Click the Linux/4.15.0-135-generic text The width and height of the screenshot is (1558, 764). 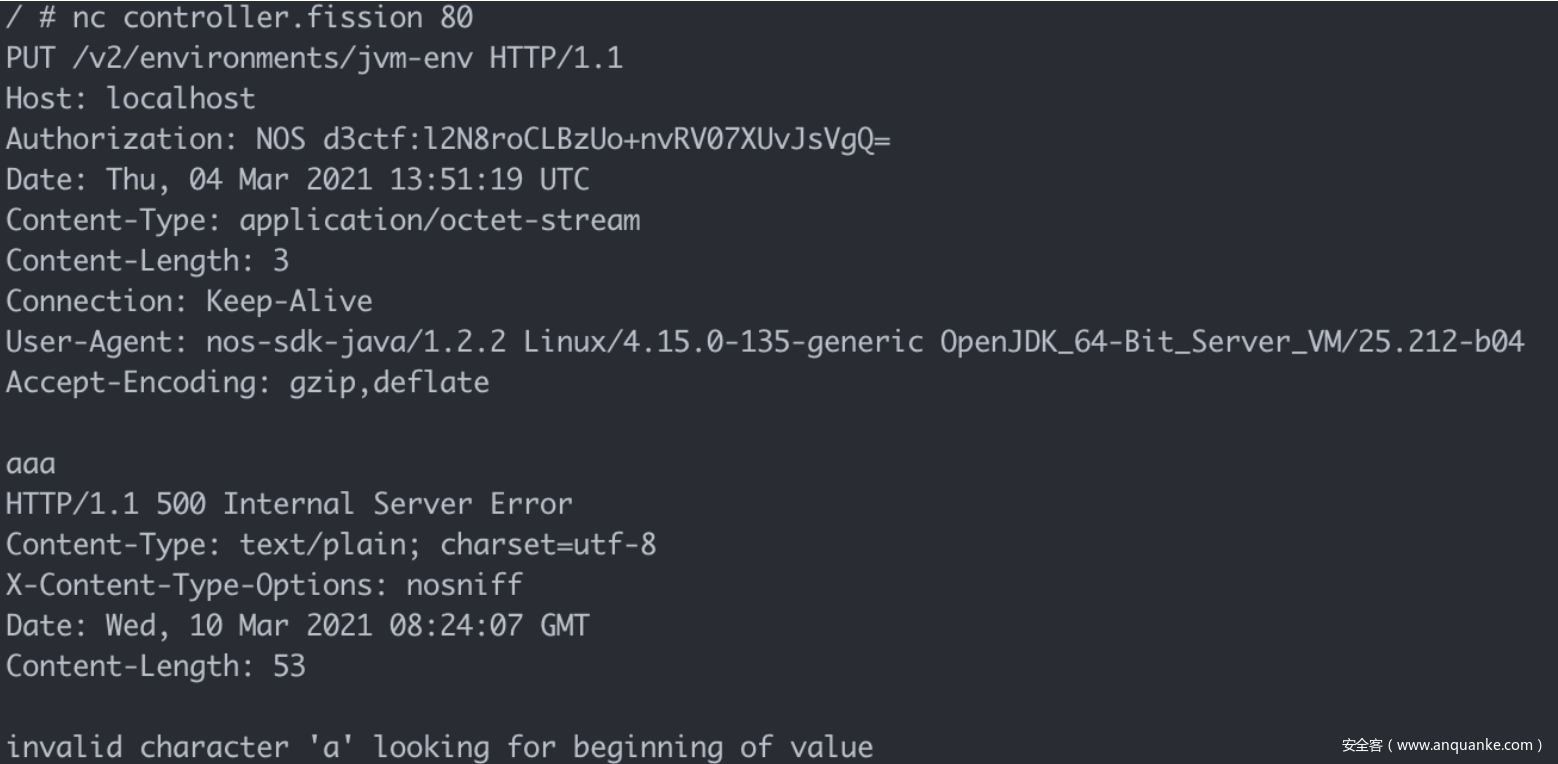tap(723, 342)
